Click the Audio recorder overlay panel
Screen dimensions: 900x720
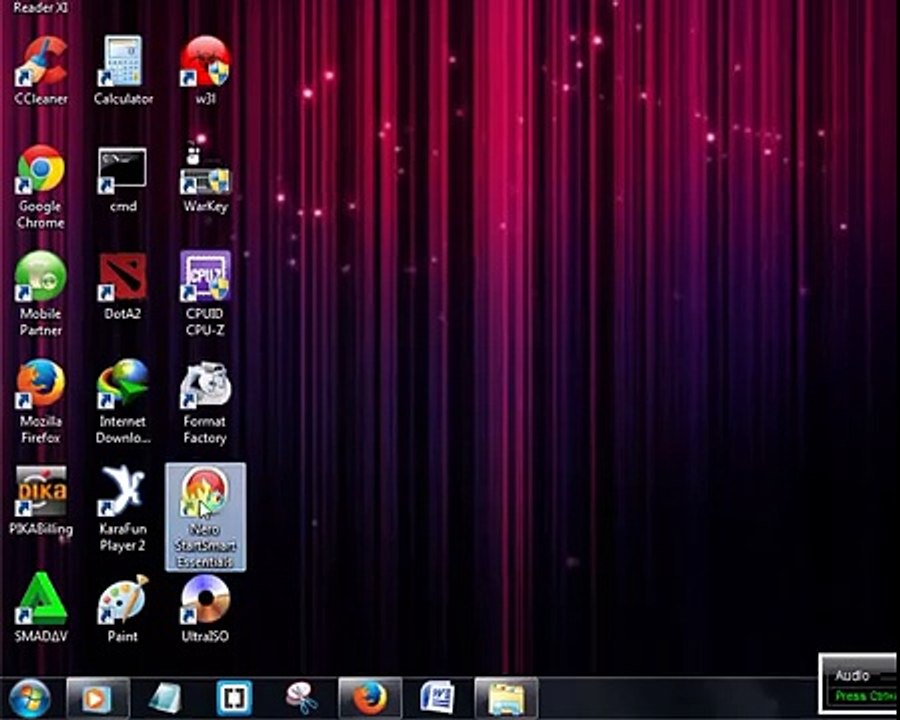859,683
